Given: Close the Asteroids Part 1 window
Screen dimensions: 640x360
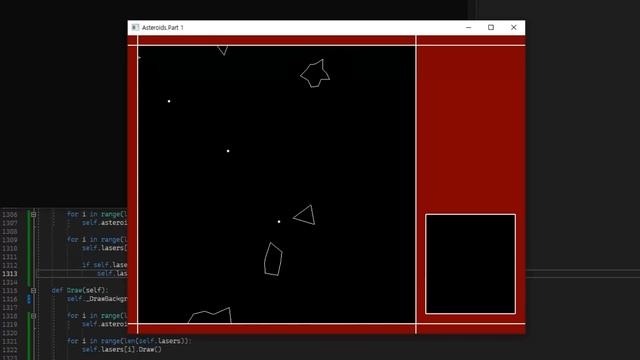Looking at the screenshot, I should tap(513, 27).
